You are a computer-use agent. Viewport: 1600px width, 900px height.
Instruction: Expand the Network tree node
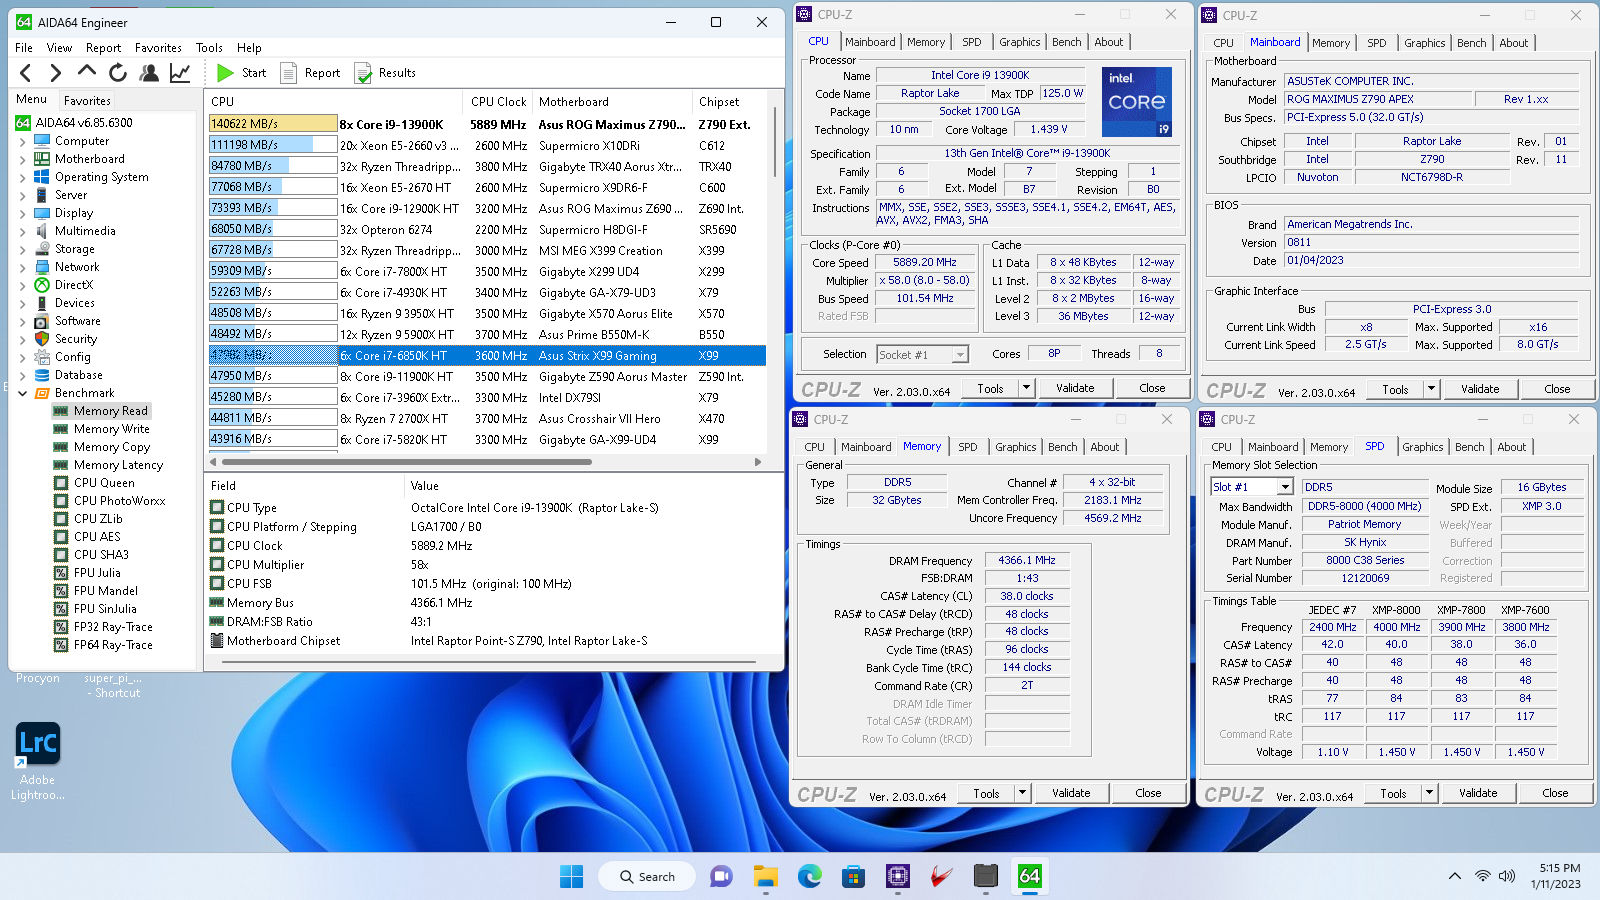click(23, 267)
